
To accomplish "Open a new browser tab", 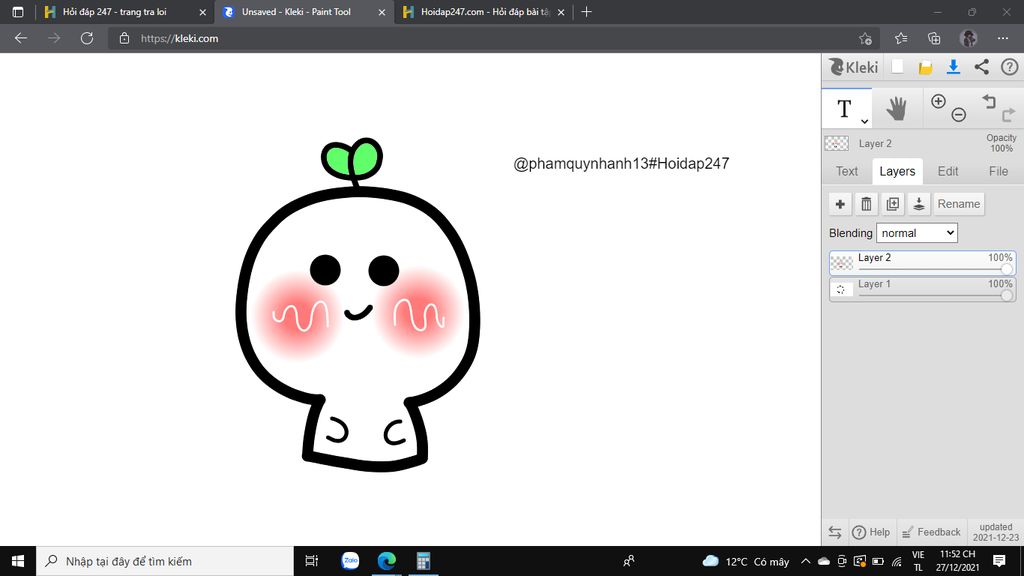I will (x=586, y=12).
